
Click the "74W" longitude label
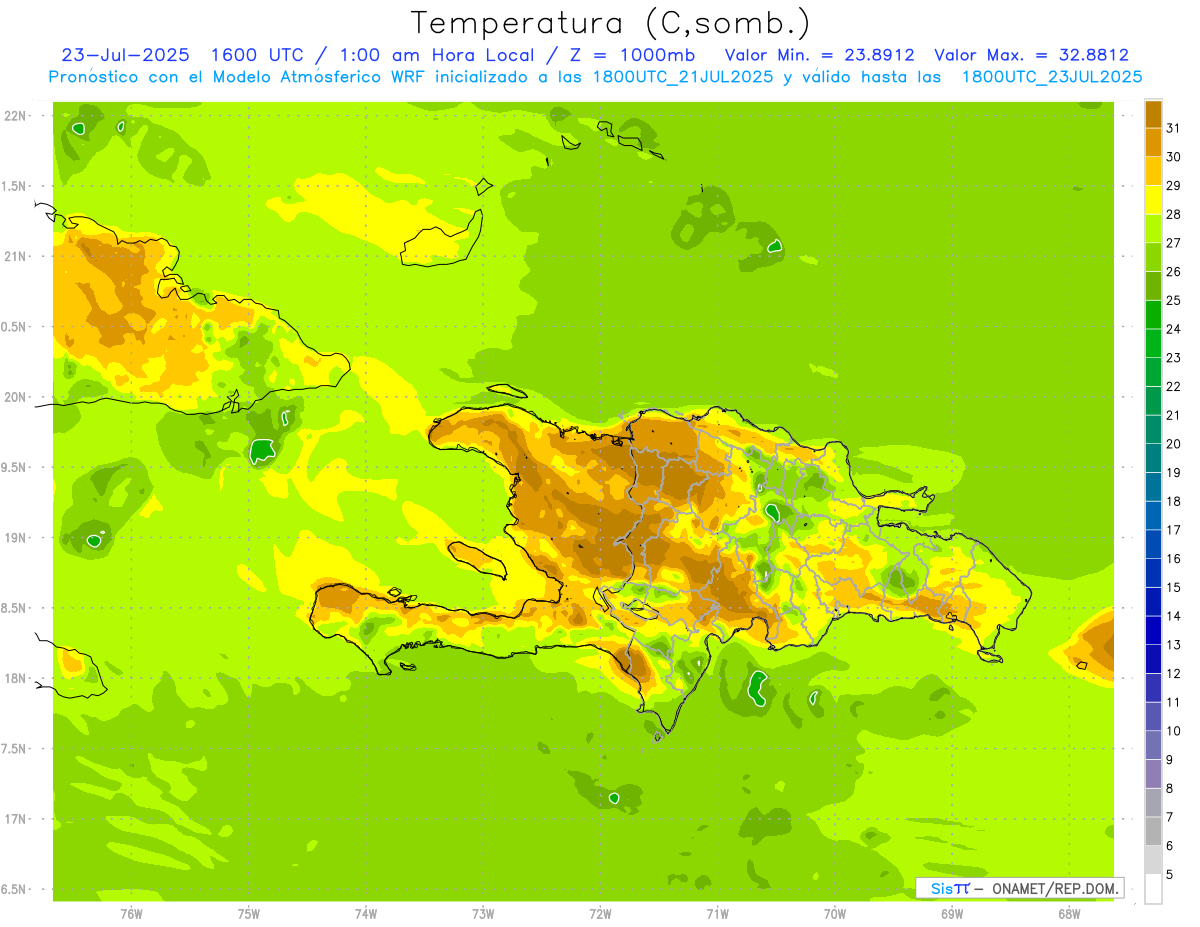(x=366, y=914)
